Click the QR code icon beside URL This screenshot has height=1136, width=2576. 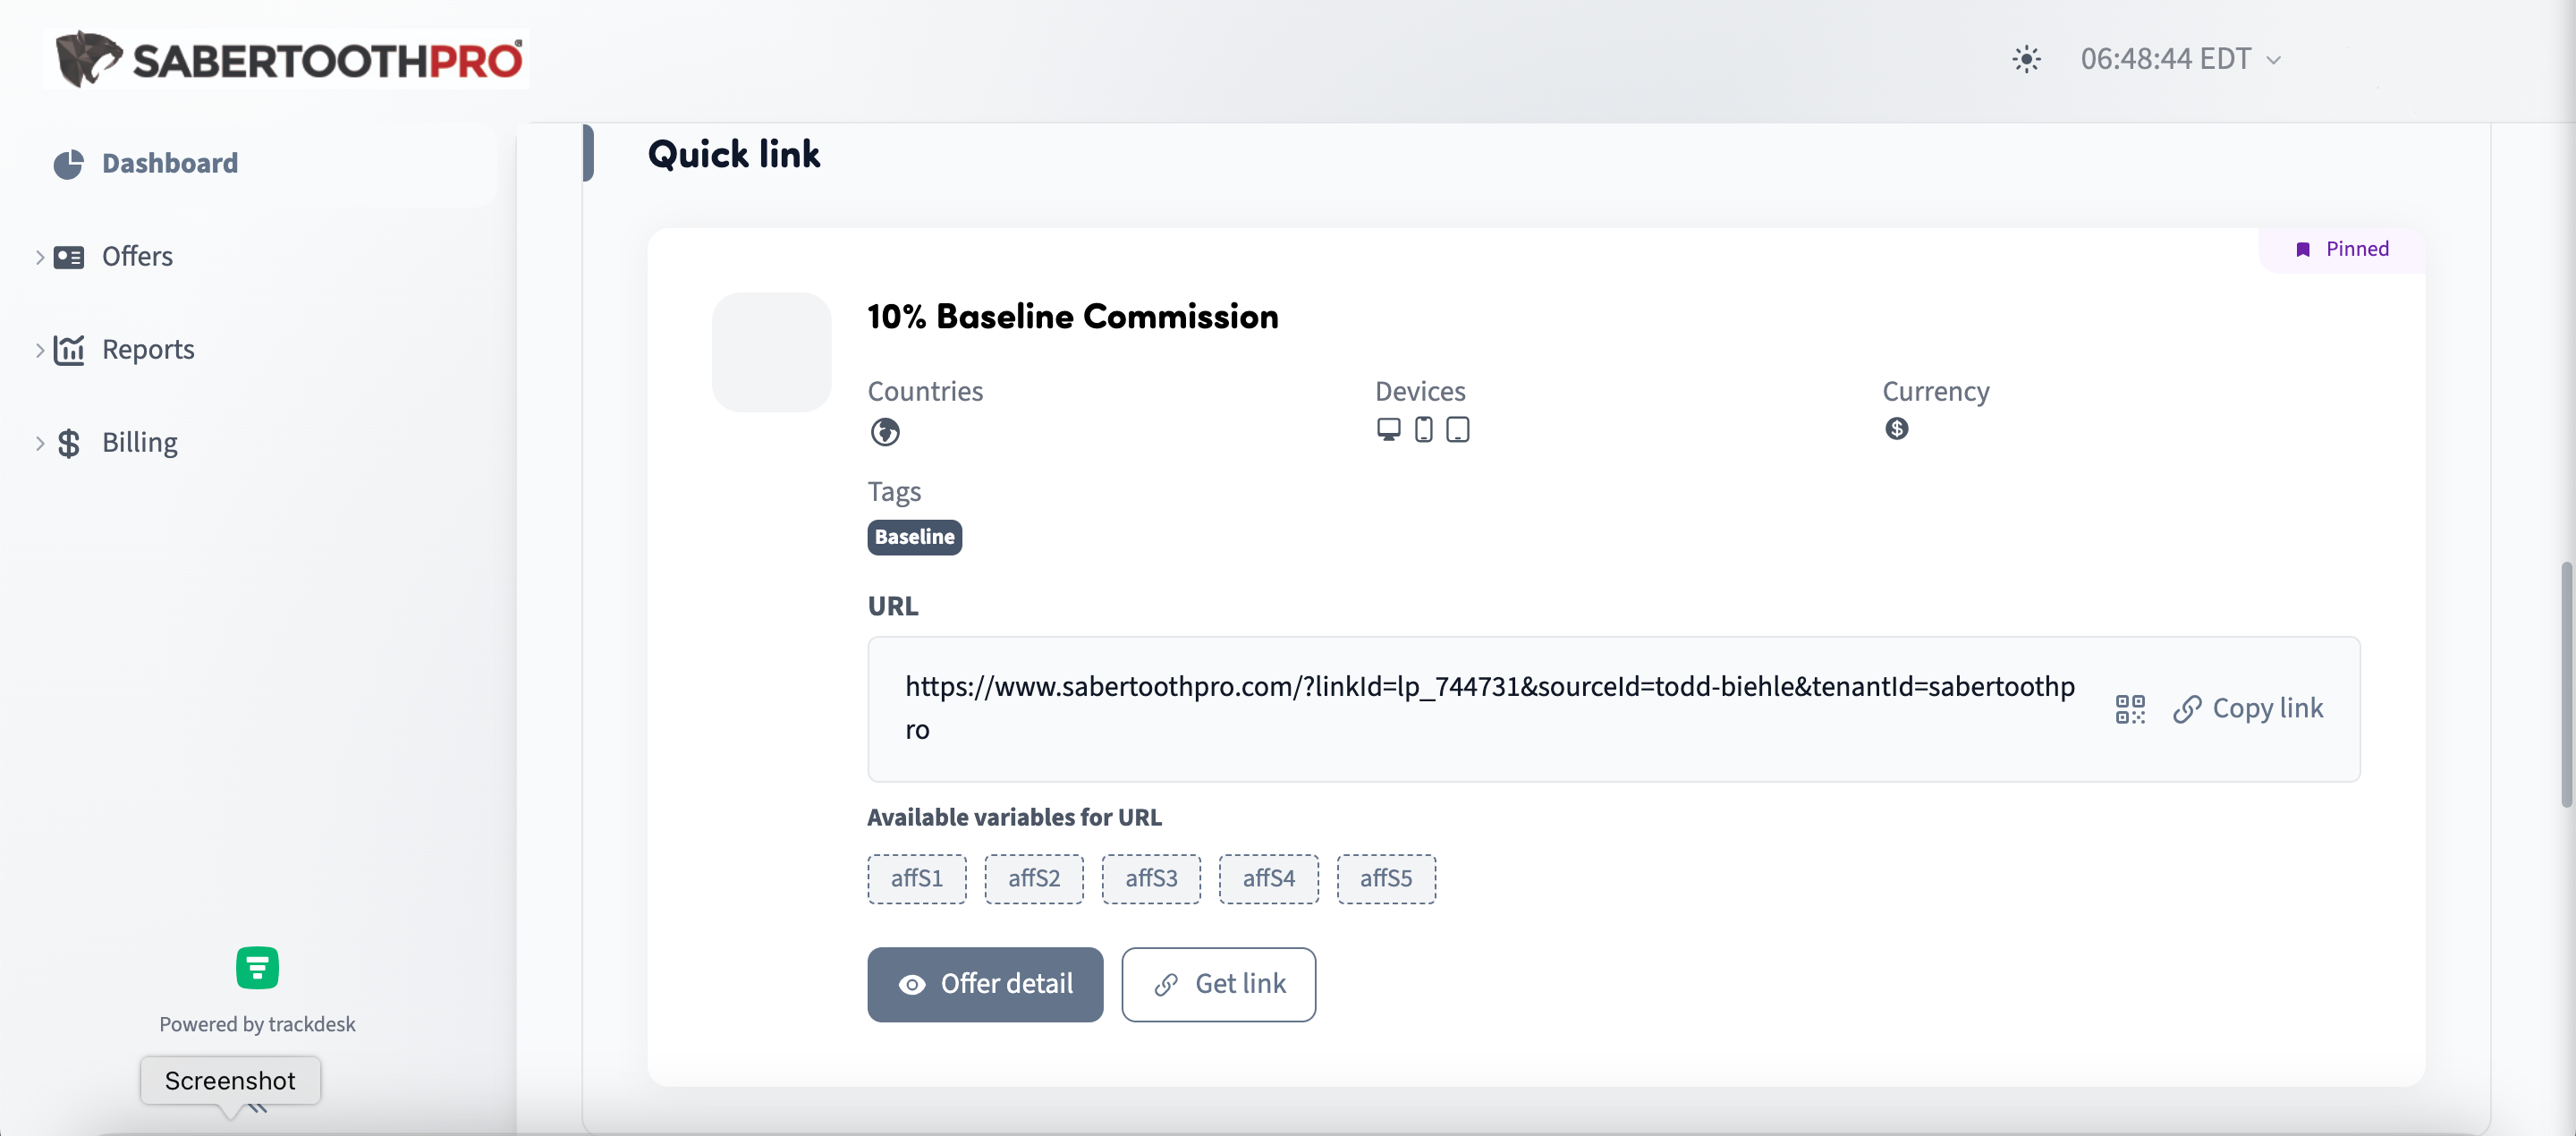2130,709
